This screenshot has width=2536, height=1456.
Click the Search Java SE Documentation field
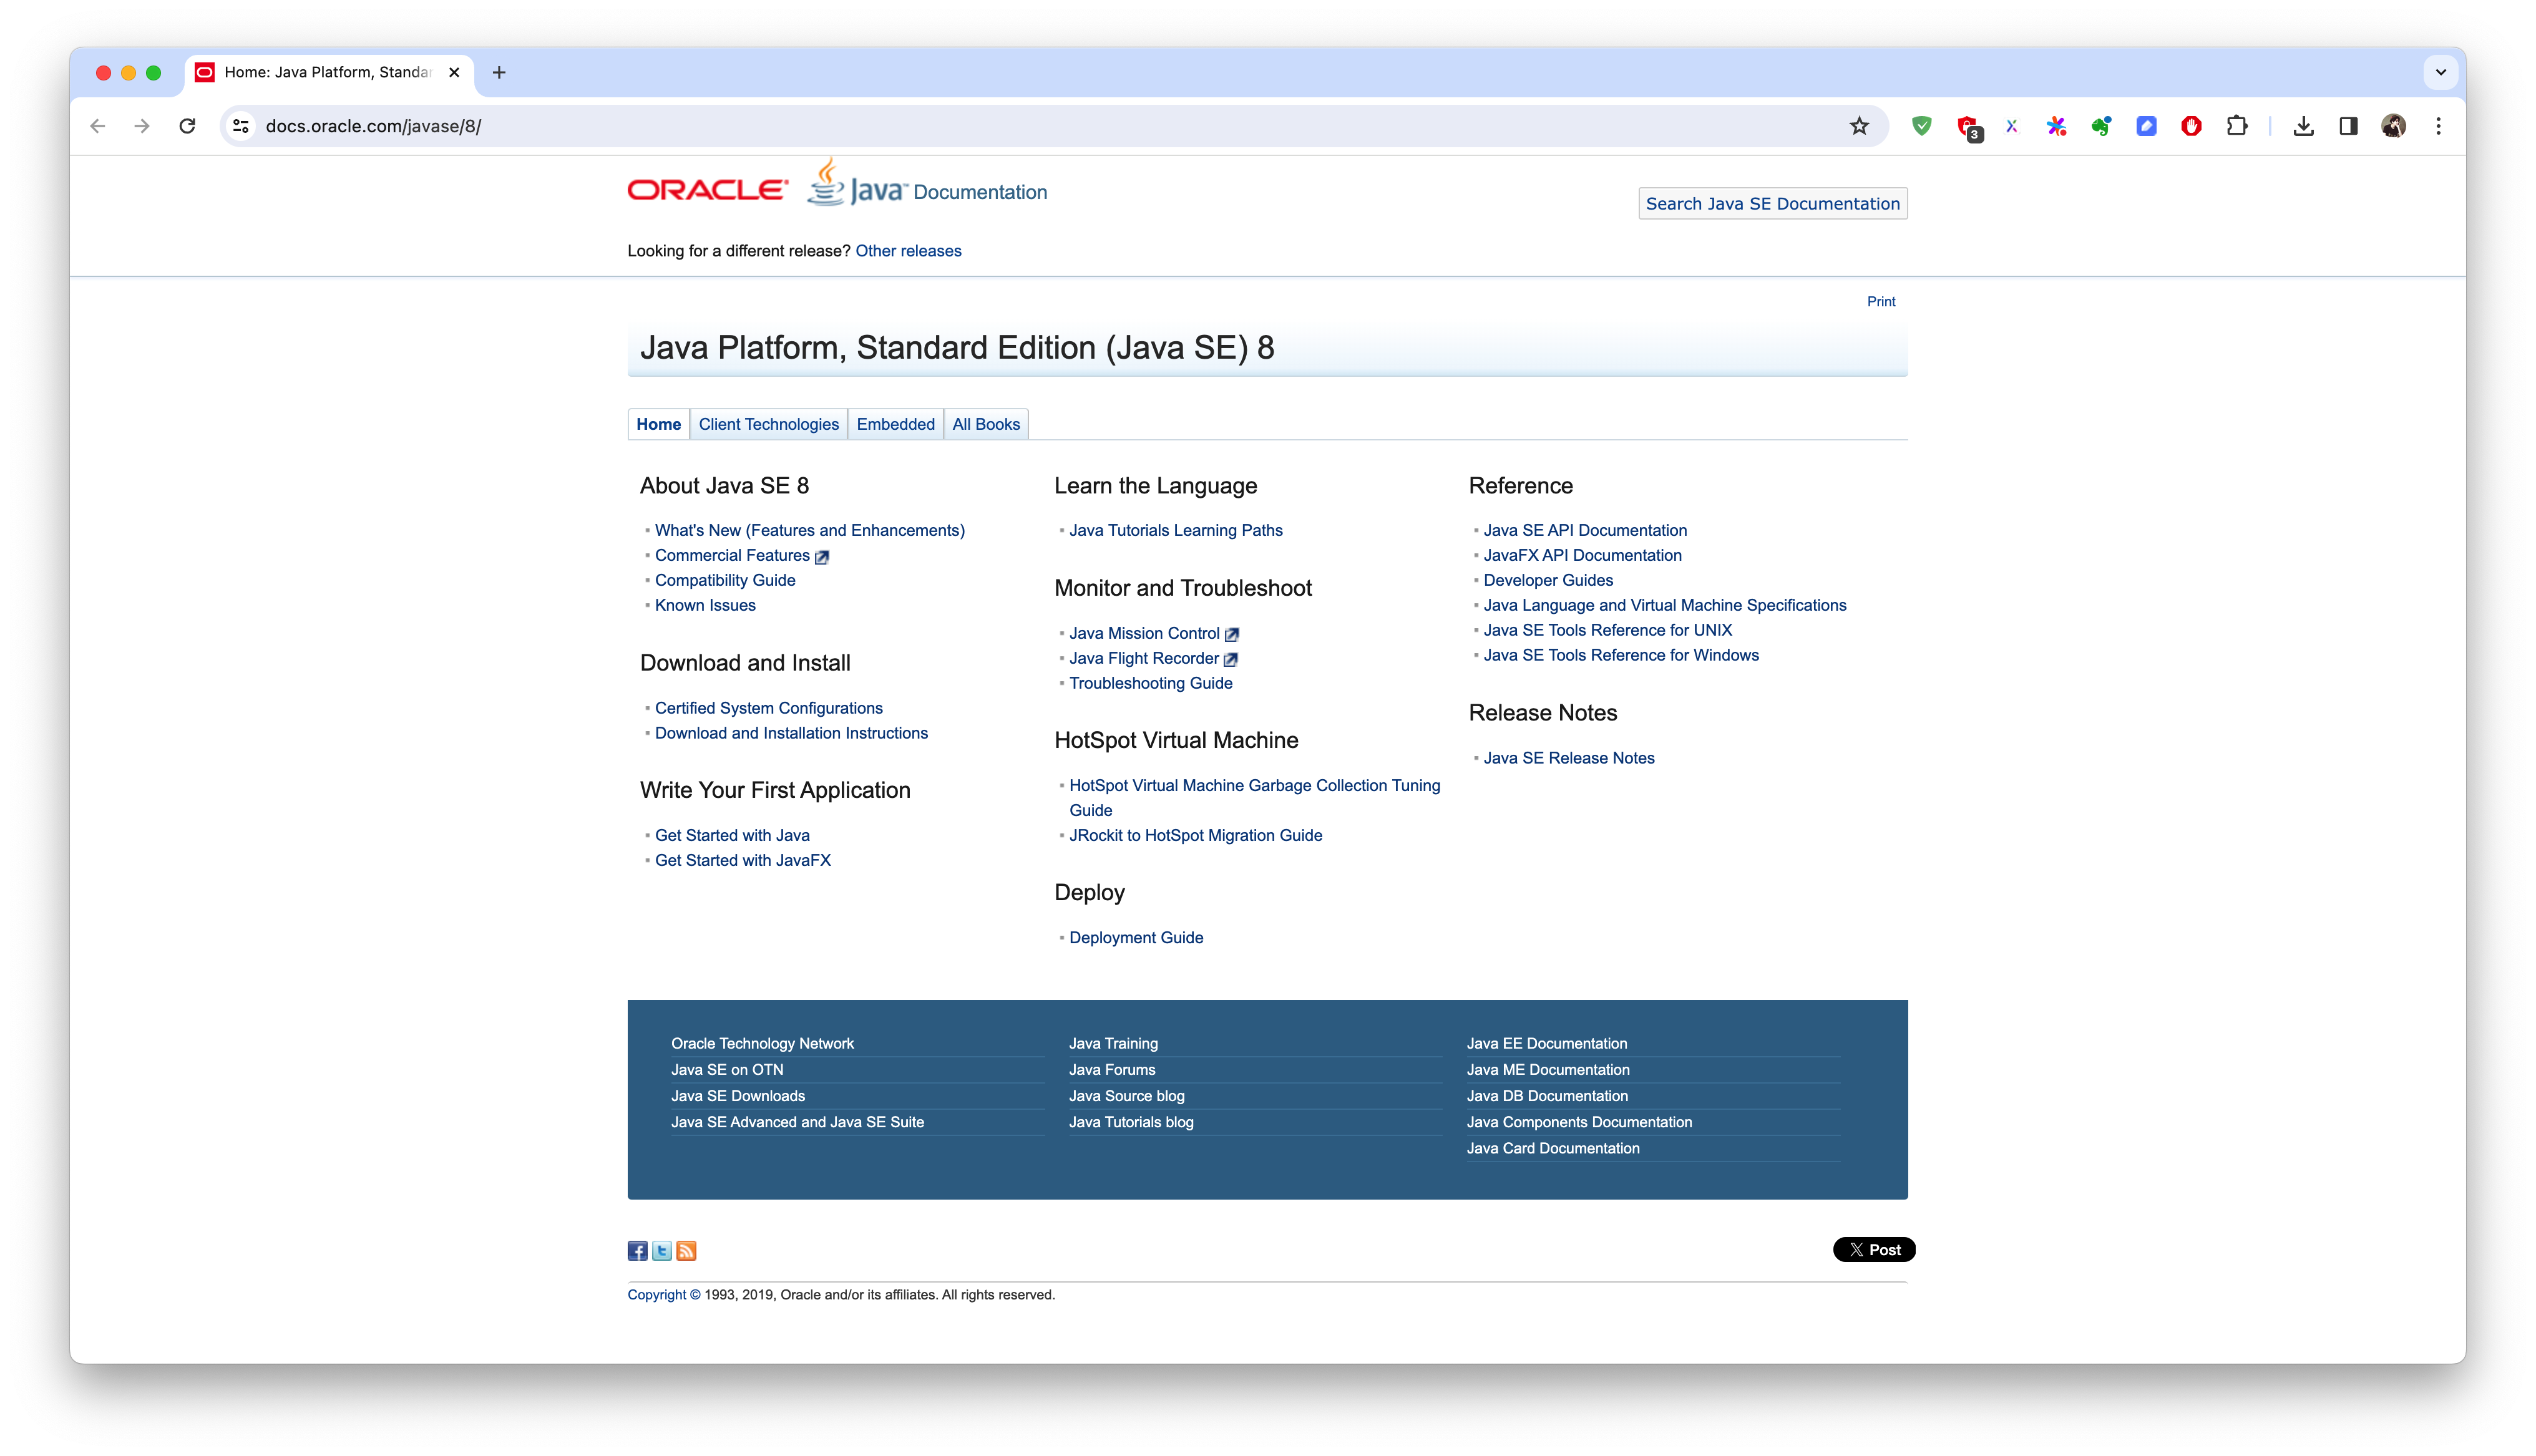1772,204
